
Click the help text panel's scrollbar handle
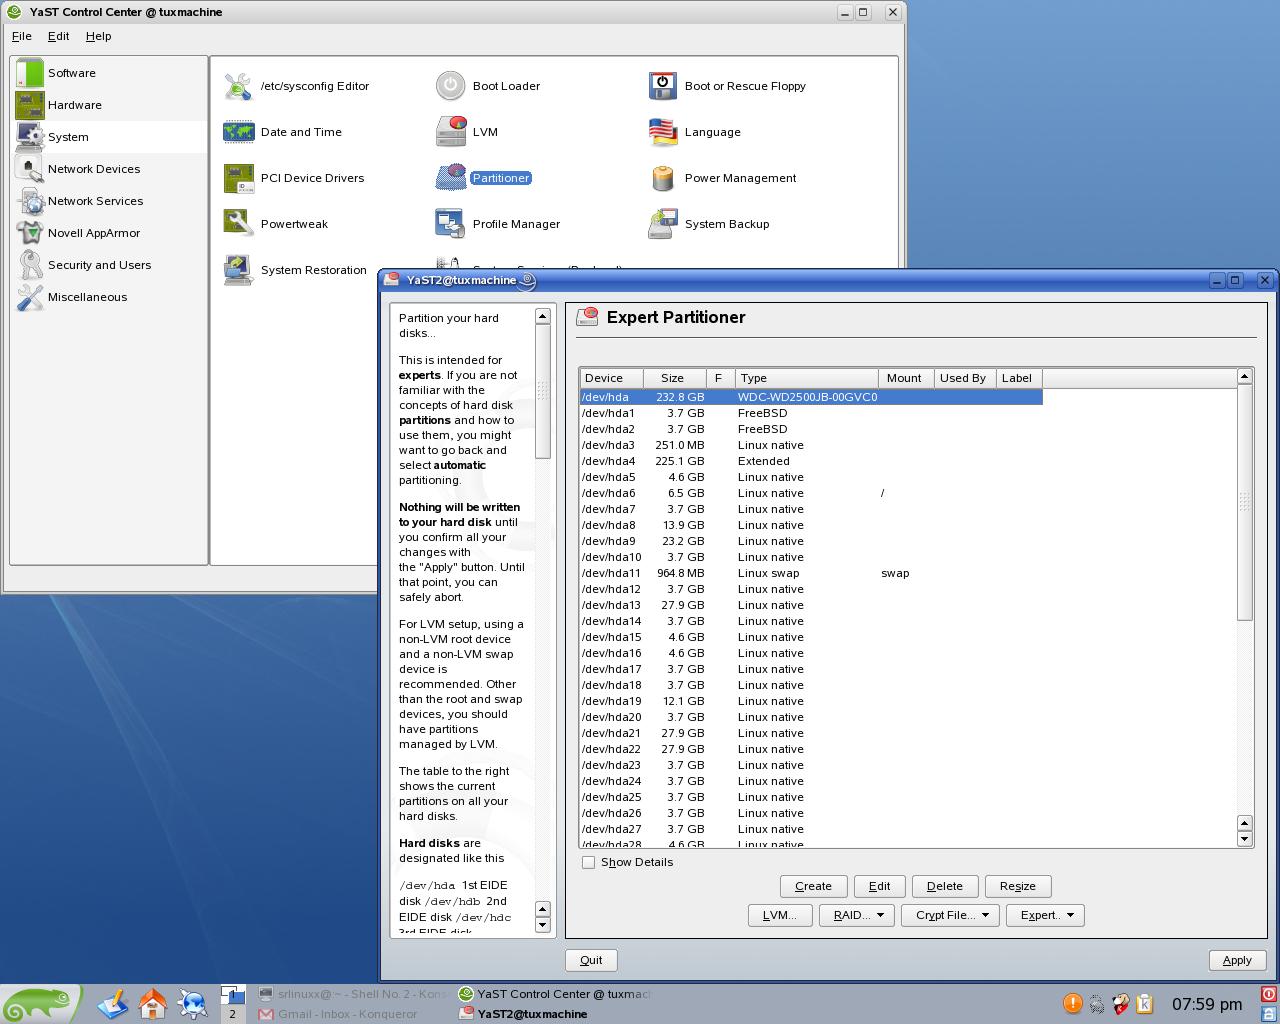click(x=543, y=391)
